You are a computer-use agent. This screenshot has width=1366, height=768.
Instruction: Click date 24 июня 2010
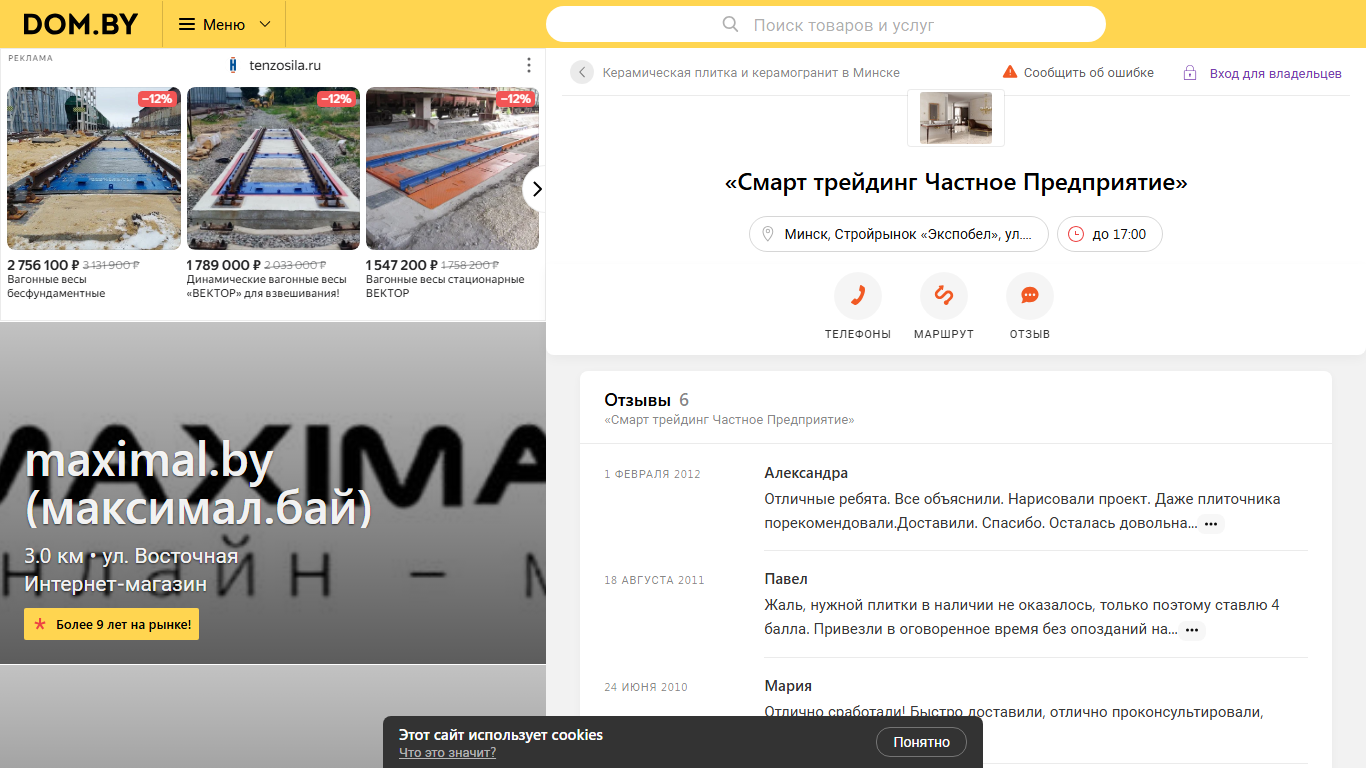646,687
